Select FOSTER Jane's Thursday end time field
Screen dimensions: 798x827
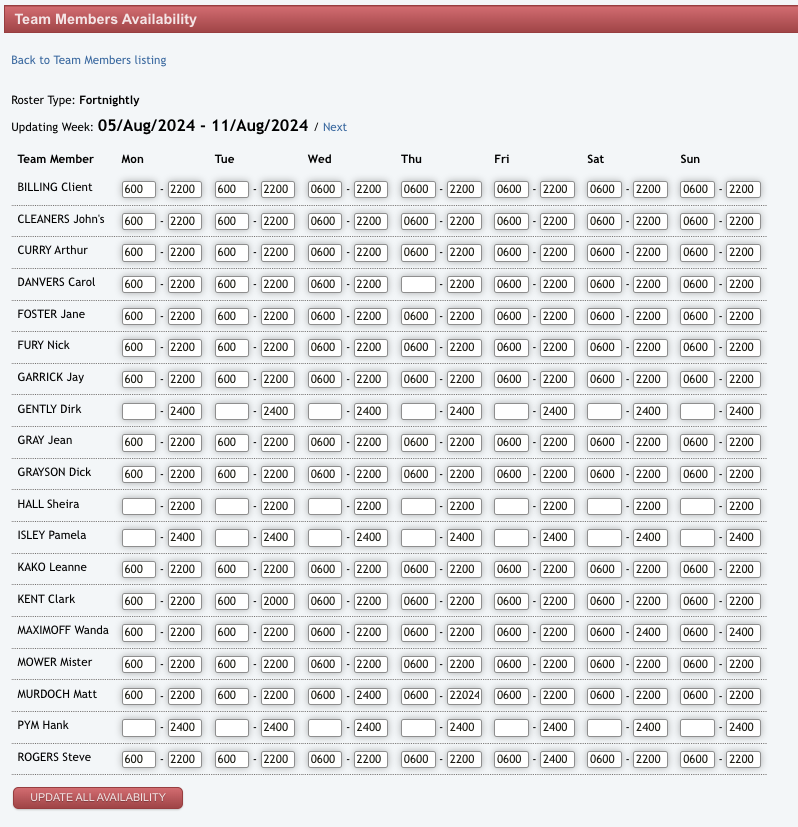tap(464, 316)
